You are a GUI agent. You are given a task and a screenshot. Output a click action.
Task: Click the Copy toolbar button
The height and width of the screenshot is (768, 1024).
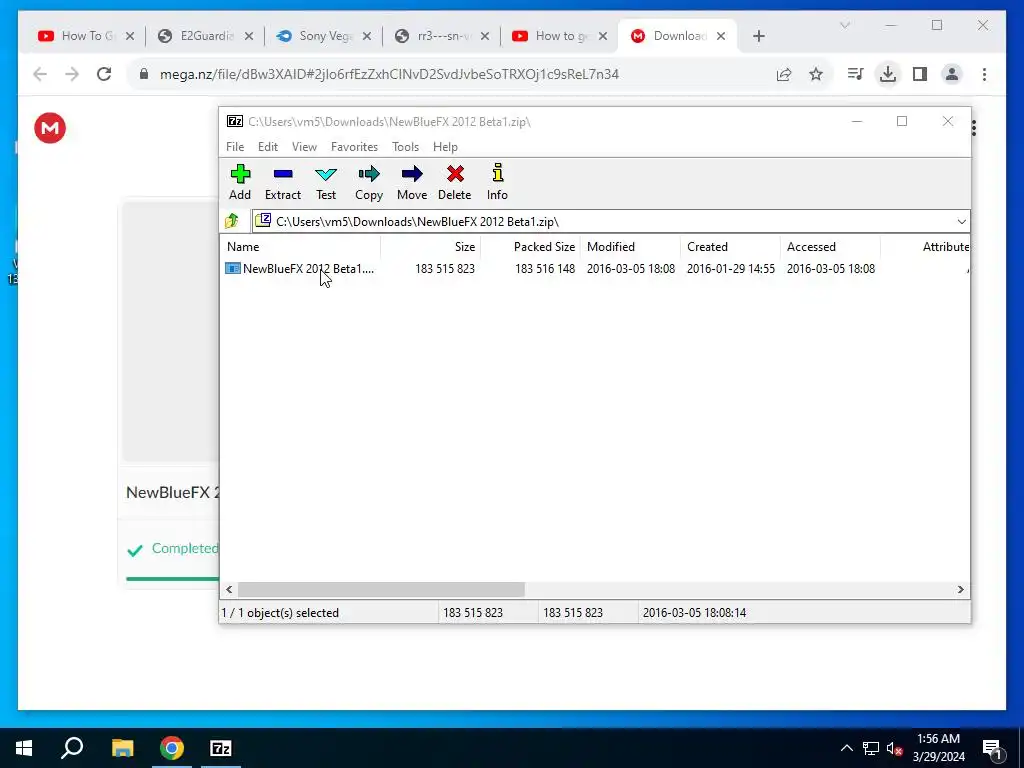[369, 182]
